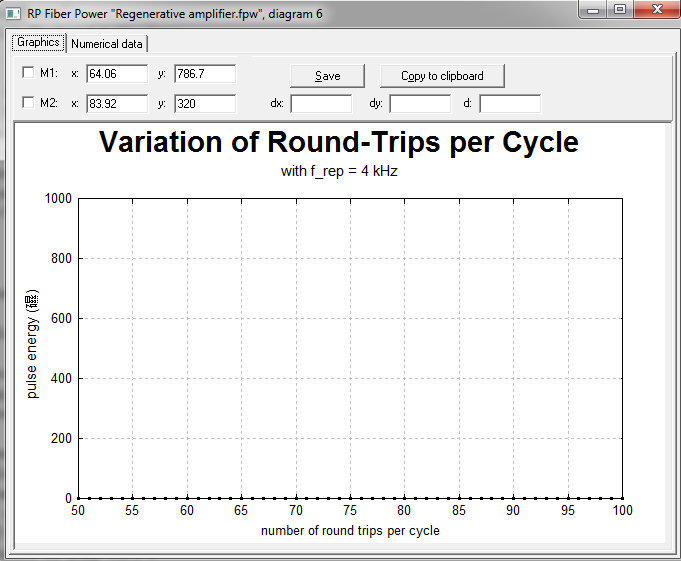Maximize the diagram window
Image resolution: width=681 pixels, height=561 pixels.
[620, 10]
